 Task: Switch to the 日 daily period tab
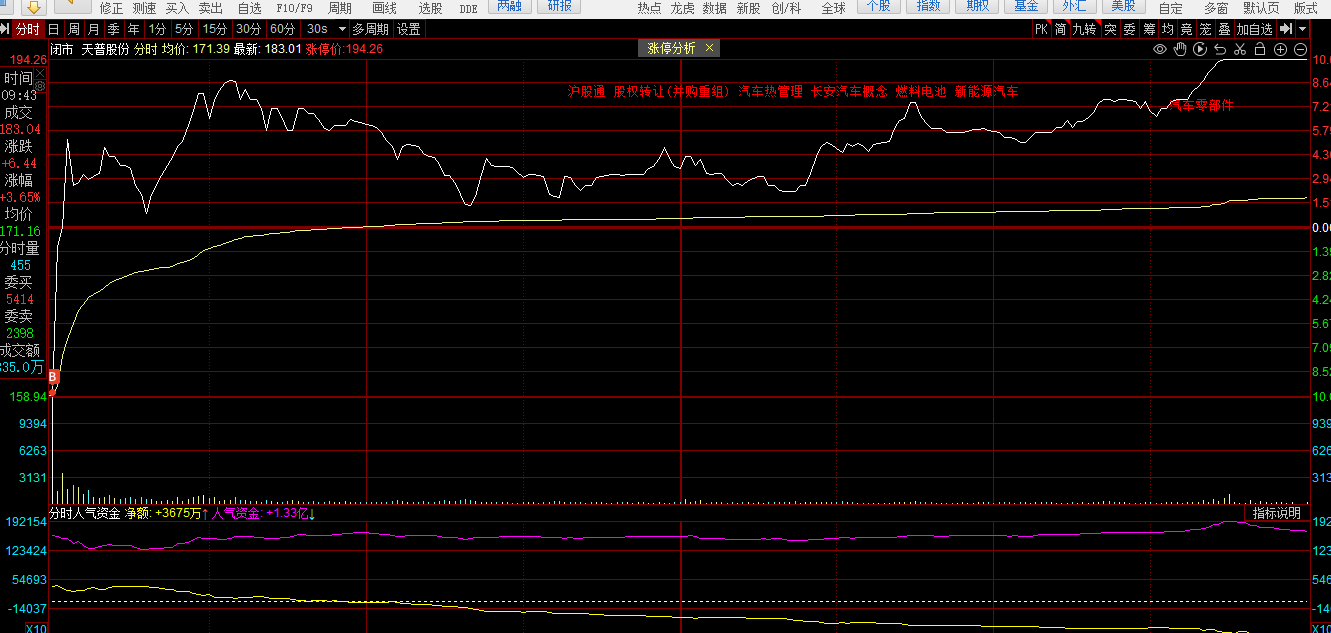point(53,29)
